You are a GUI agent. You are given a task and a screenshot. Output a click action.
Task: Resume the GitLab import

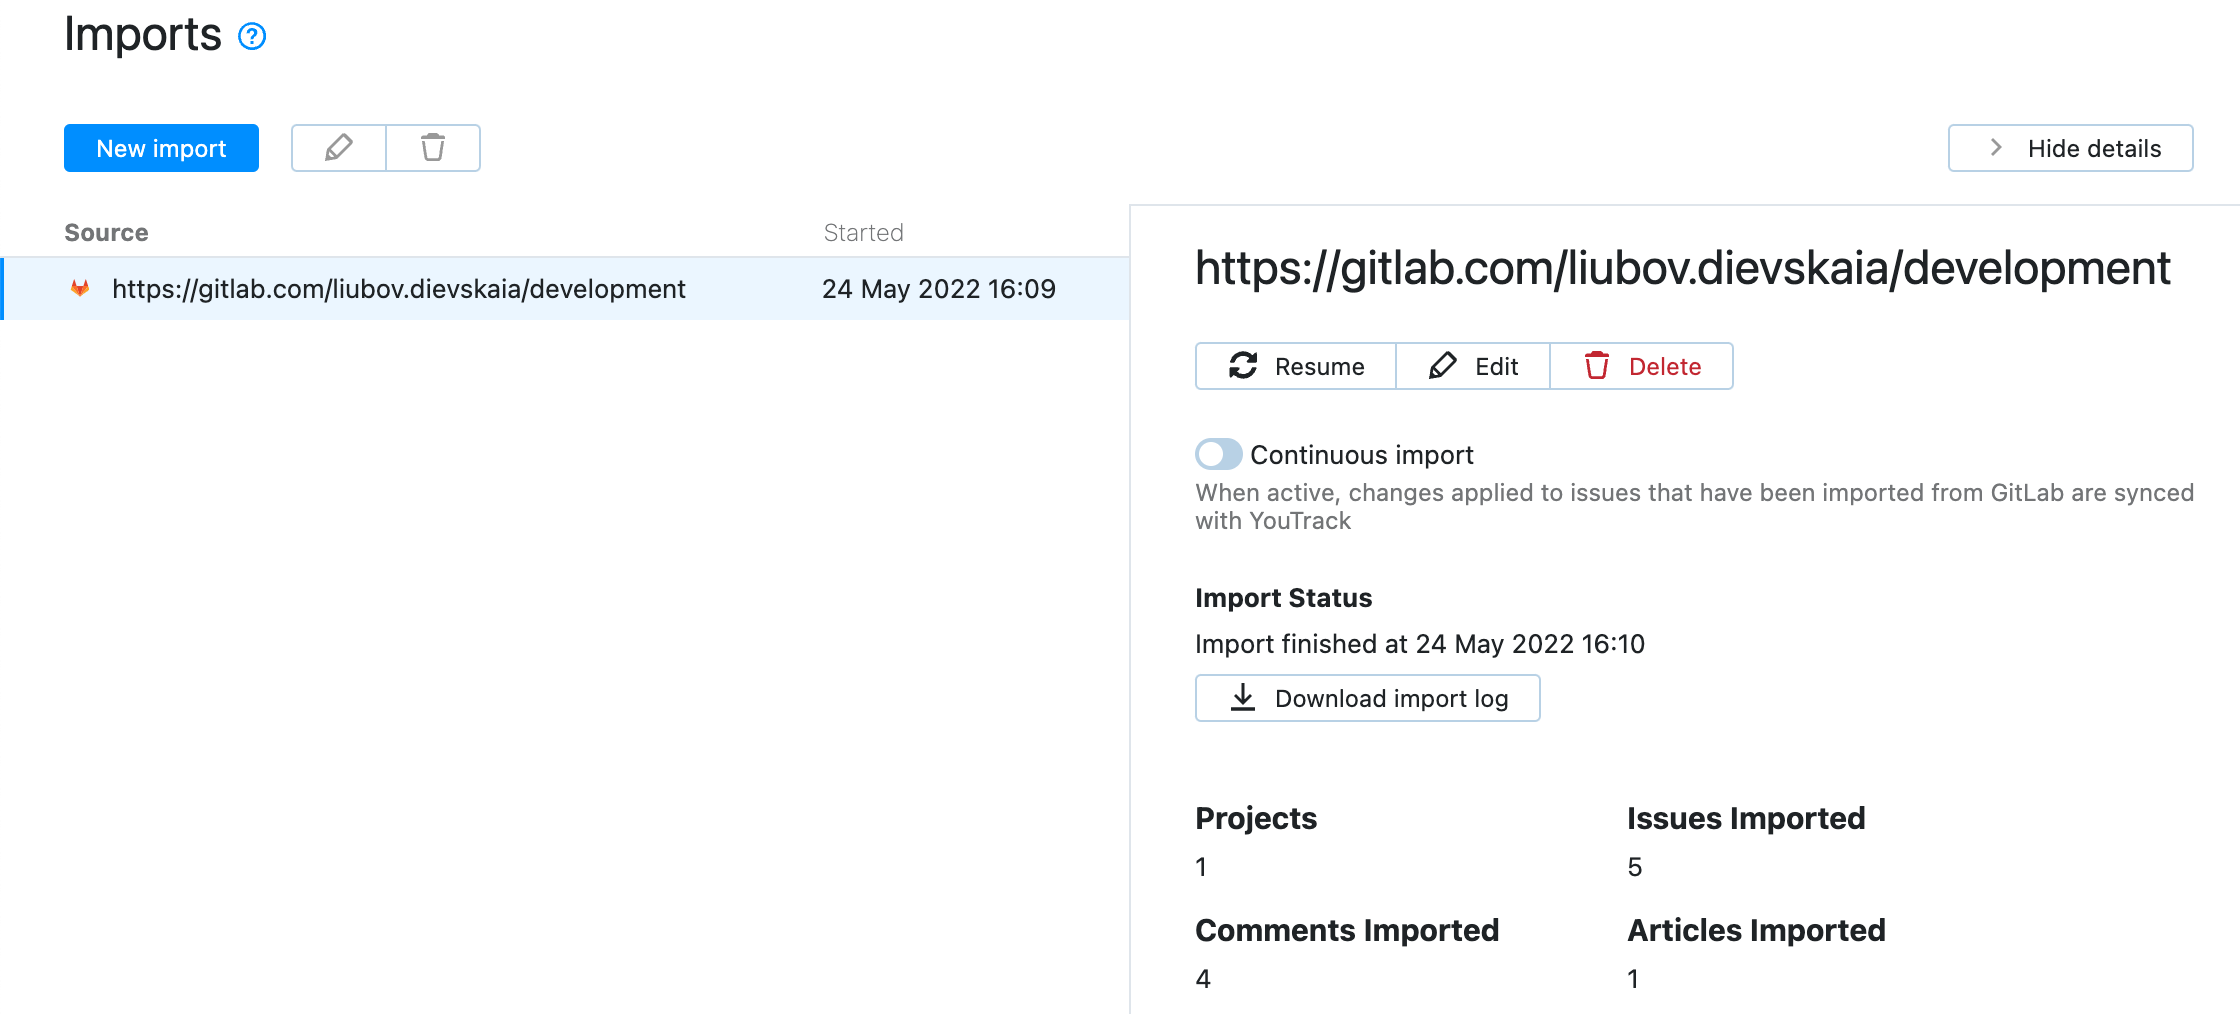click(x=1295, y=366)
